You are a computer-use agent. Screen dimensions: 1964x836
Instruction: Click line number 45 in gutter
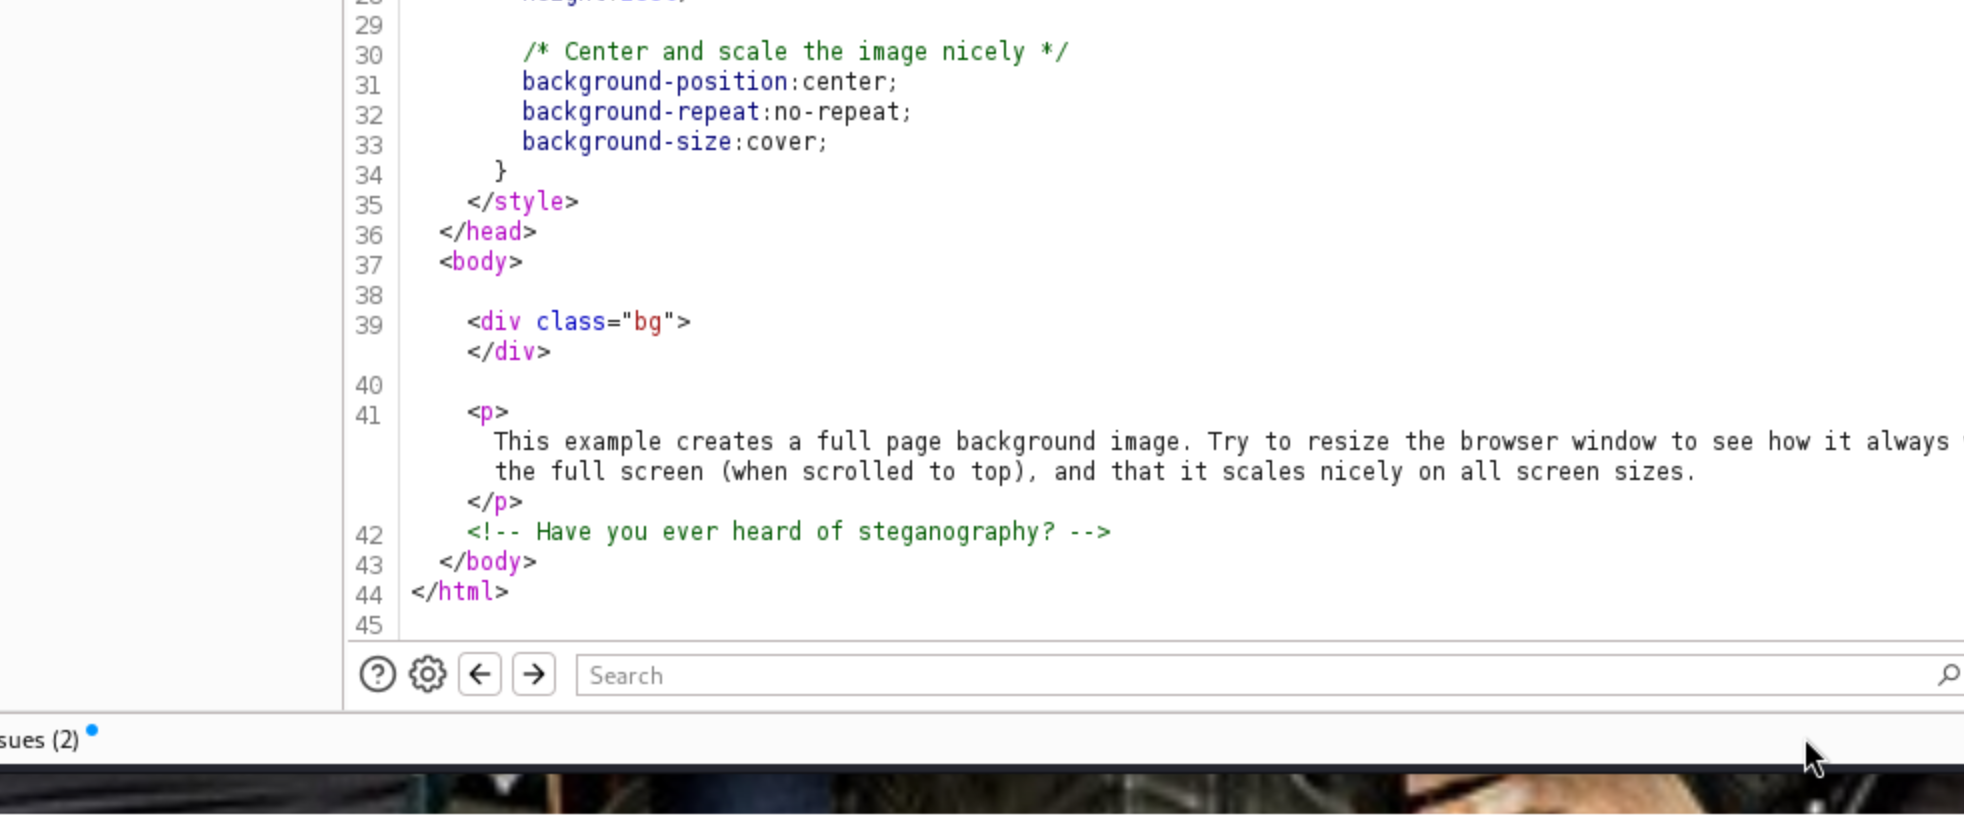pyautogui.click(x=369, y=625)
